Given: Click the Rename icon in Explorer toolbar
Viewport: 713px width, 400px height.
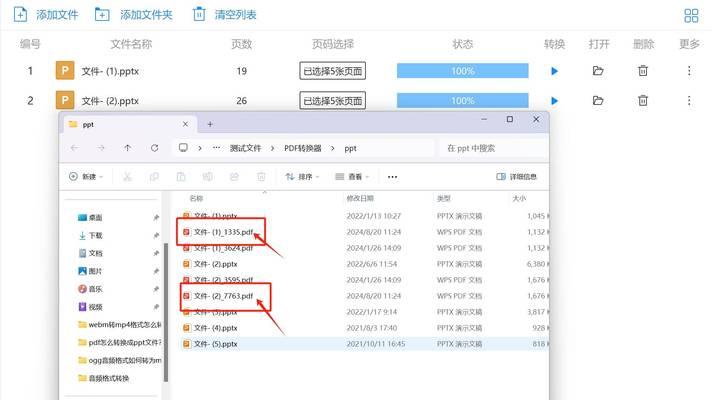Looking at the screenshot, I should (x=207, y=176).
